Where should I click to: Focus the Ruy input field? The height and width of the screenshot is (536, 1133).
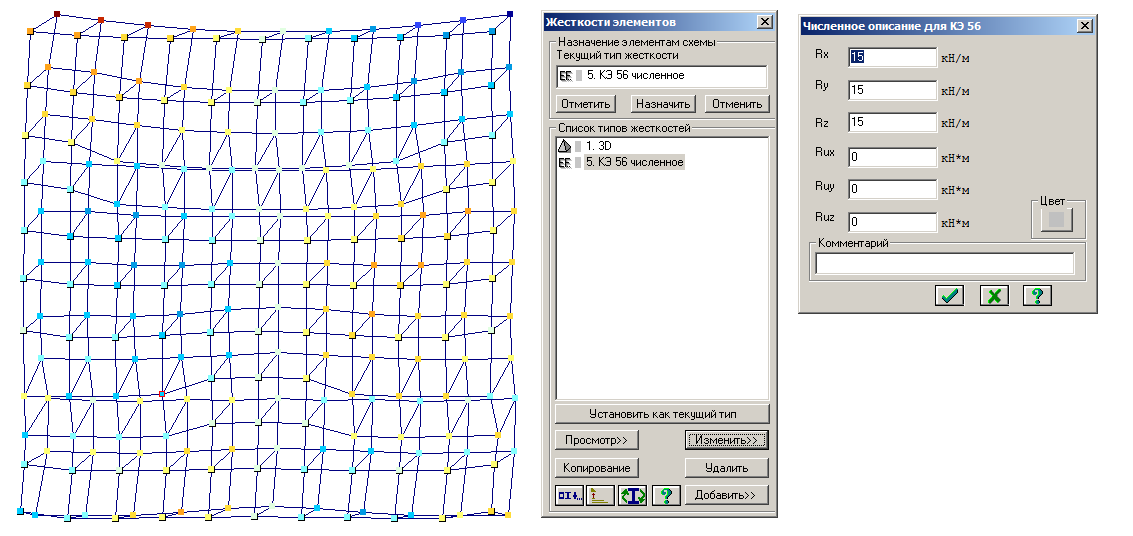[892, 189]
